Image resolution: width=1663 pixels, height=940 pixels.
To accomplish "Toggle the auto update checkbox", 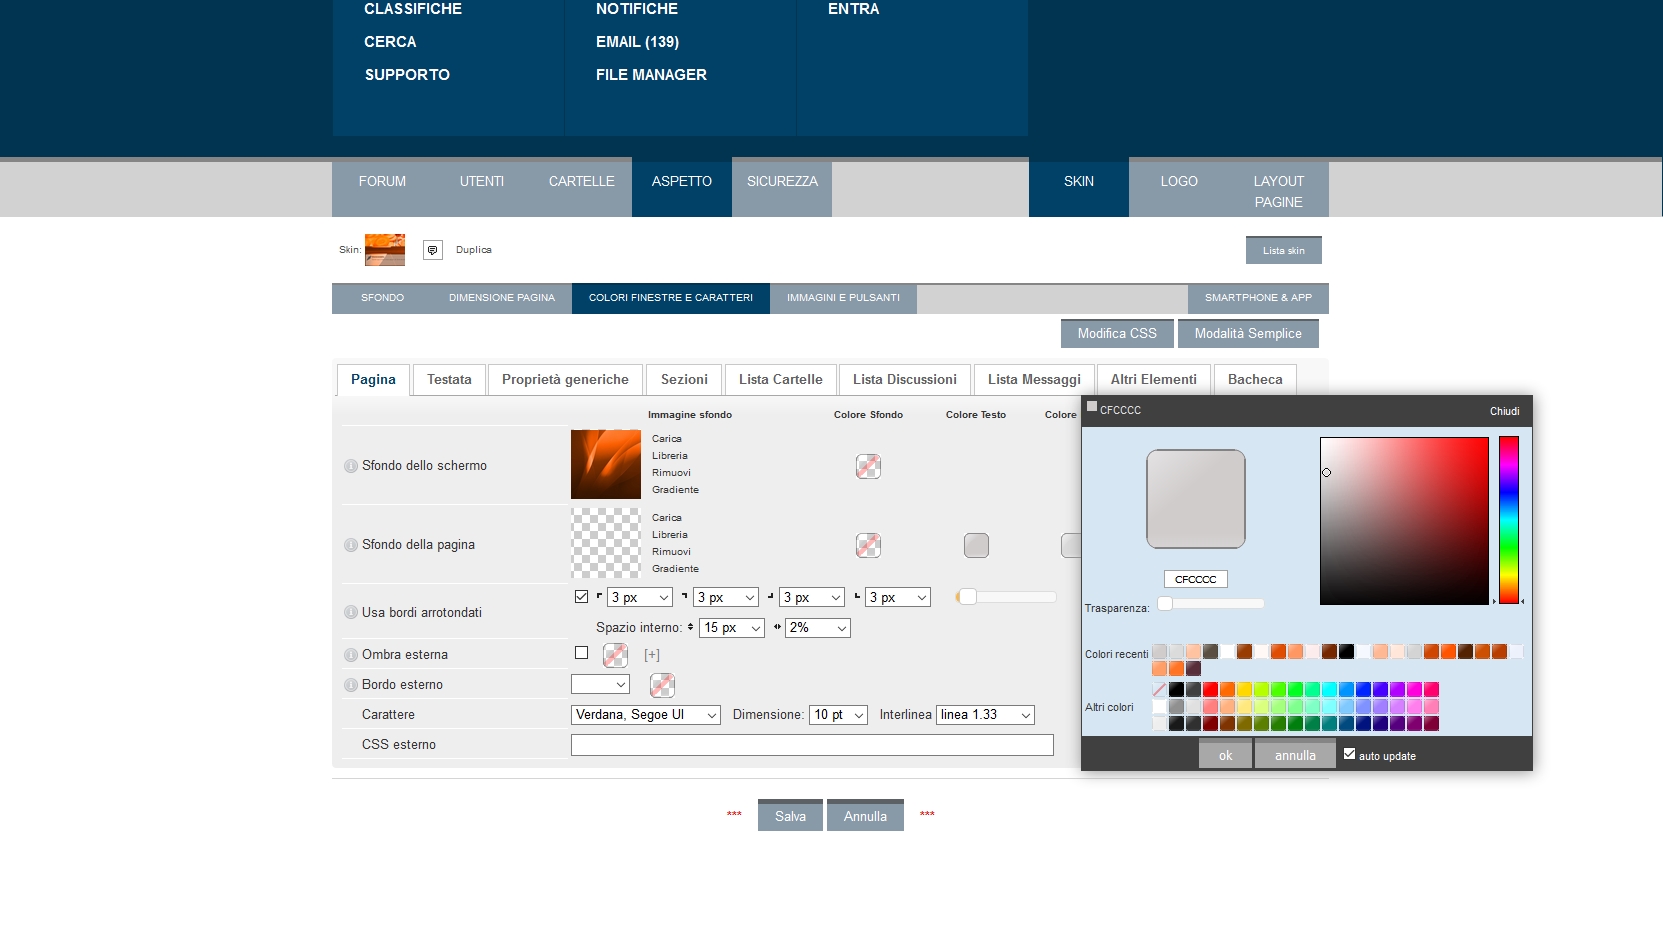I will 1349,754.
